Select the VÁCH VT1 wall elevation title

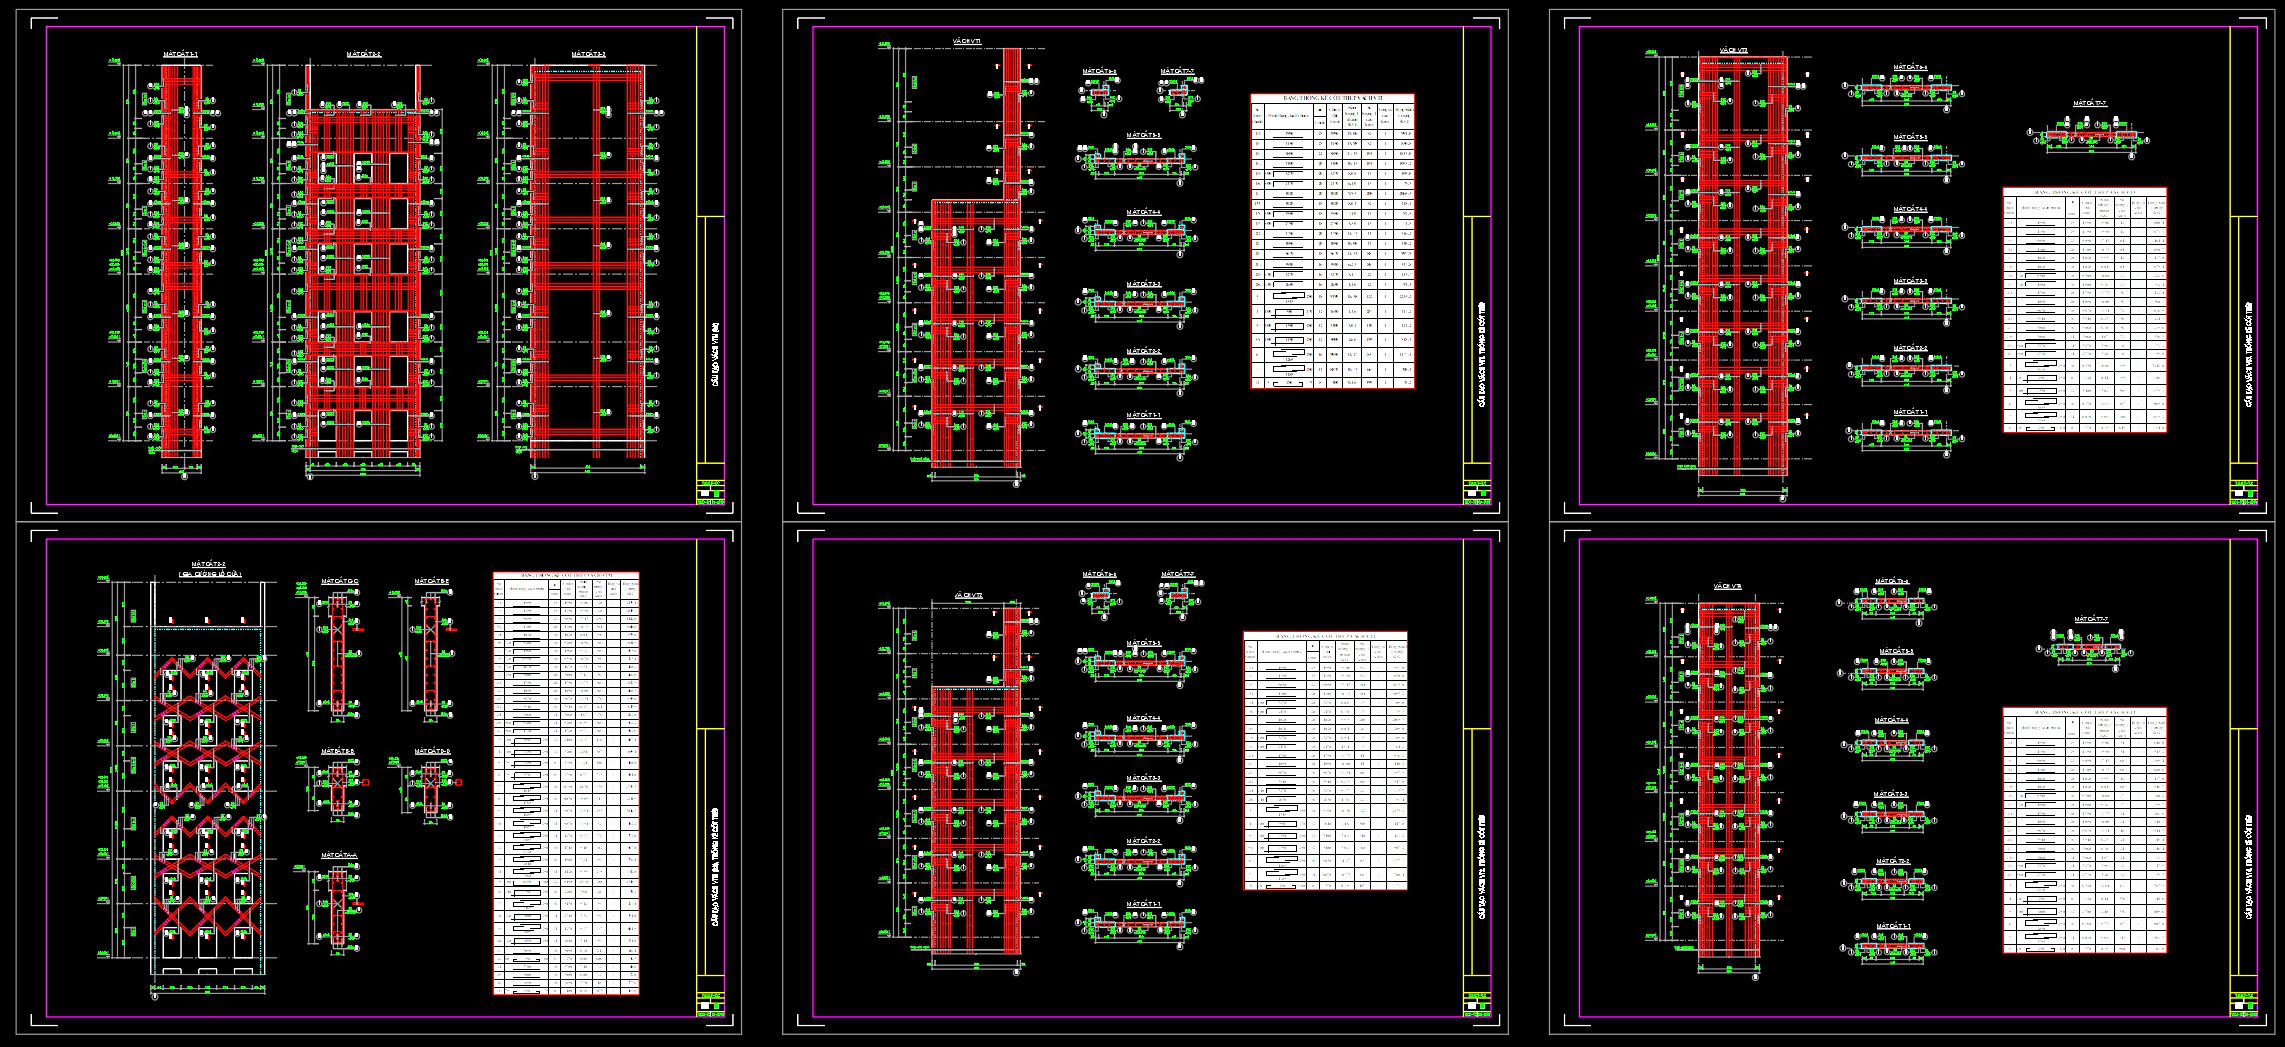tap(967, 42)
